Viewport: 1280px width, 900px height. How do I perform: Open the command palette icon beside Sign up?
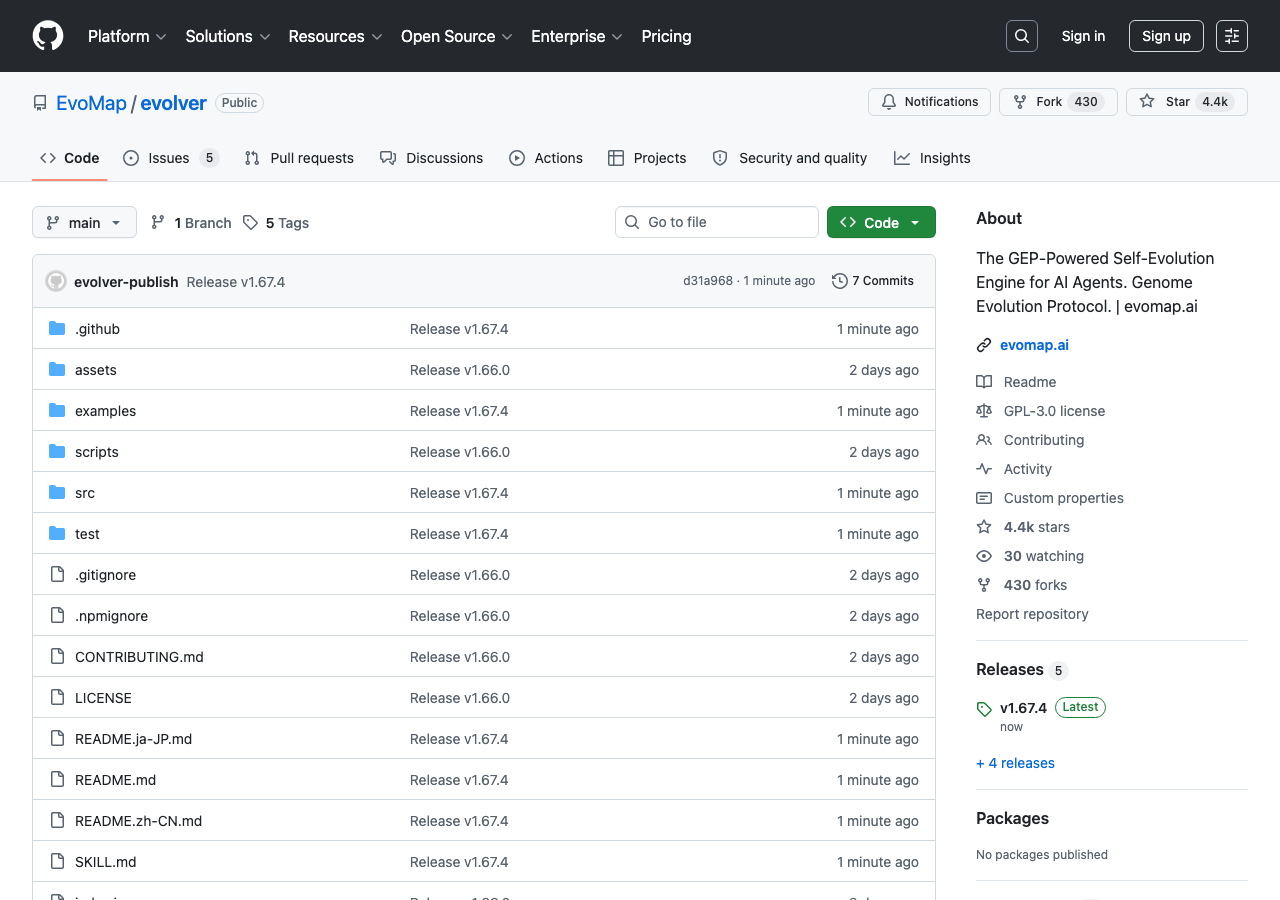(1231, 35)
